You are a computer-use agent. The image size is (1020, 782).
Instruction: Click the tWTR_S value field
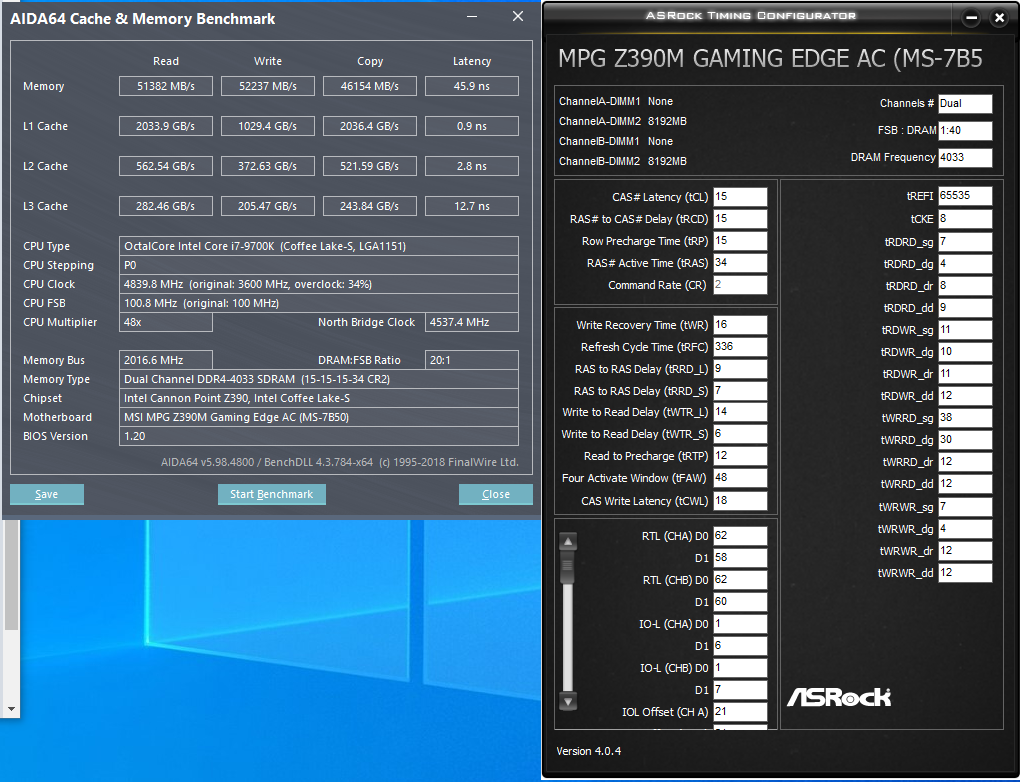point(740,434)
